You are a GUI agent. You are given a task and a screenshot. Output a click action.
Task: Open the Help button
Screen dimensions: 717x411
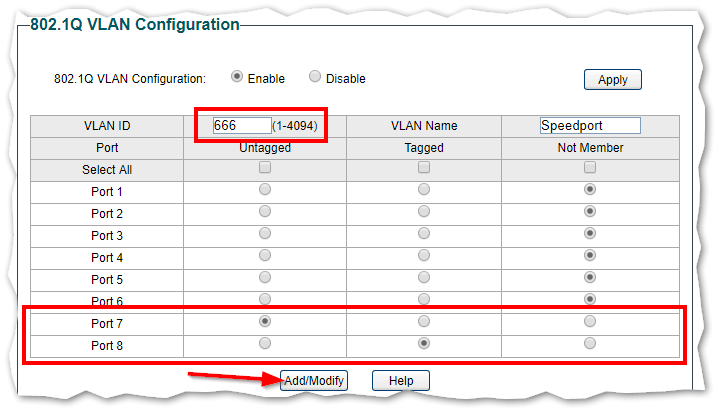point(400,381)
